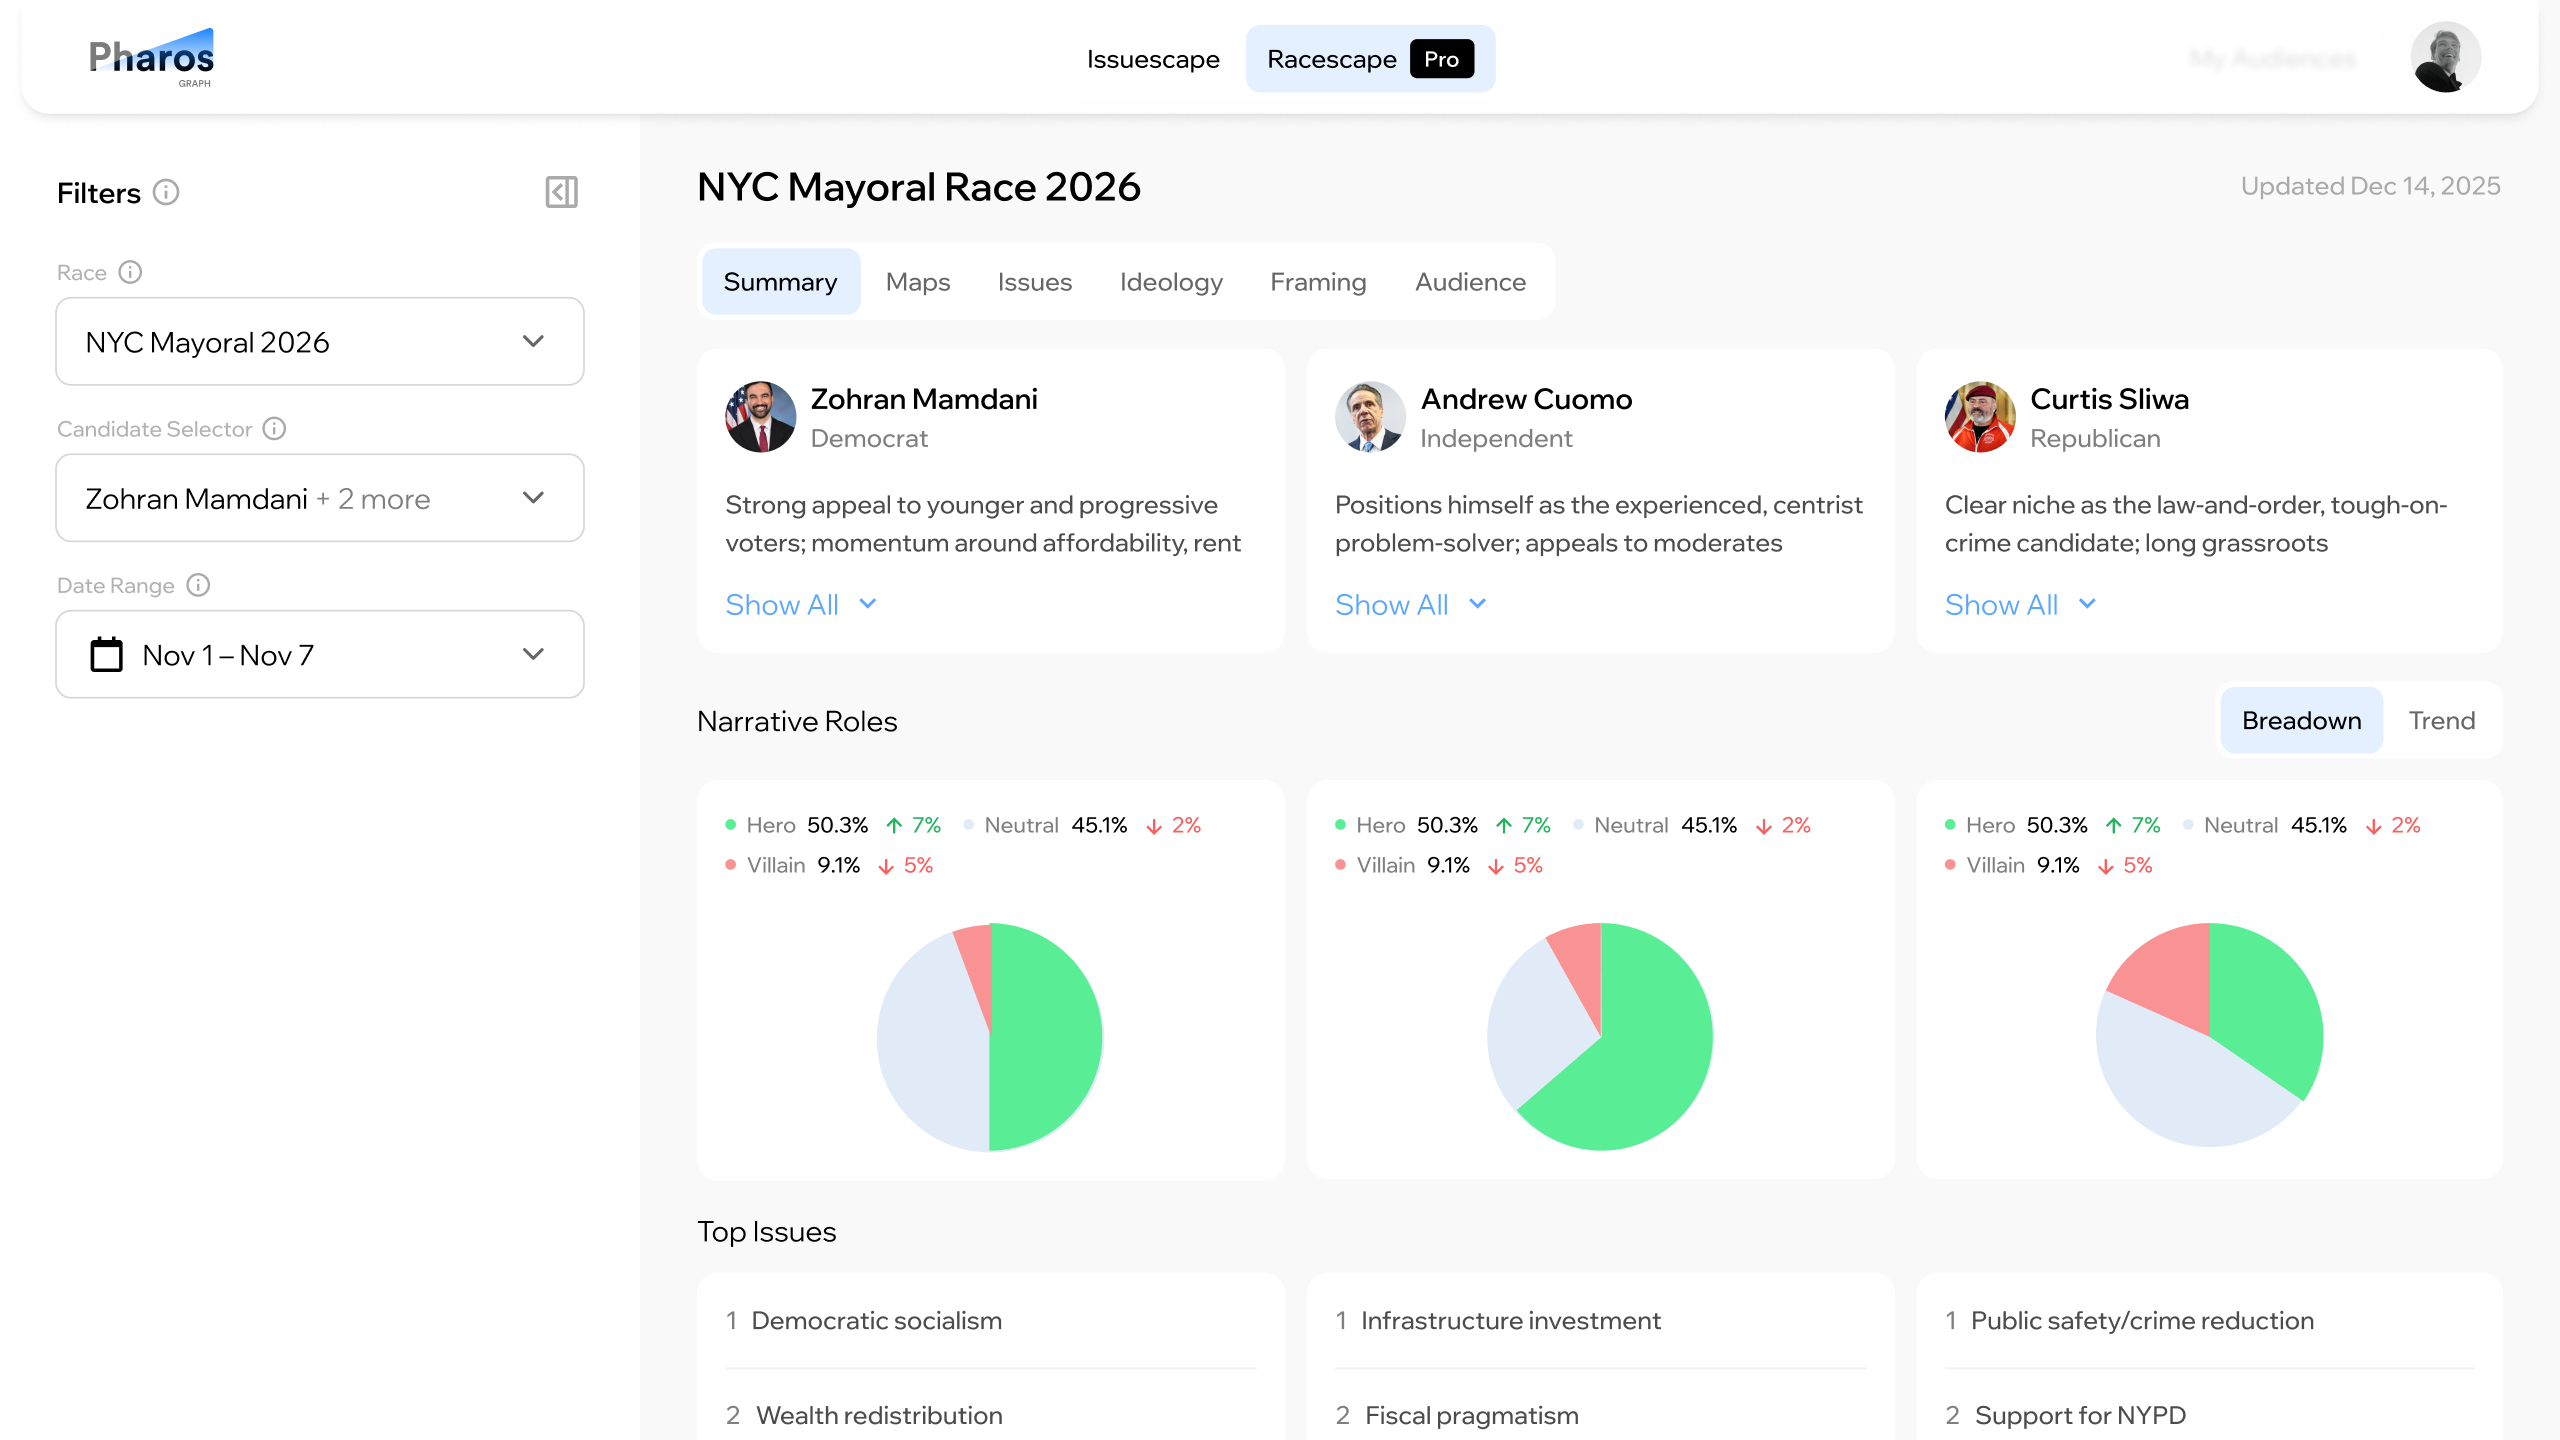The height and width of the screenshot is (1440, 2560).
Task: Open the user profile avatar
Action: click(2444, 58)
